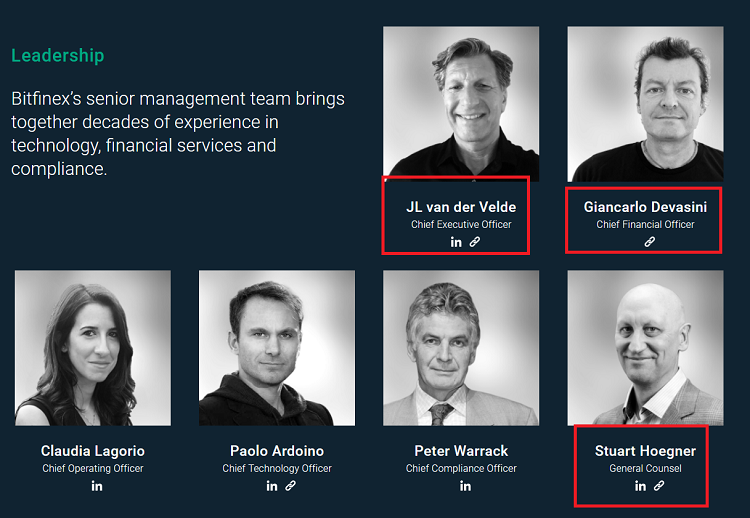Open Paolo Ardoino's LinkedIn icon
Viewport: 750px width, 518px height.
tap(272, 486)
